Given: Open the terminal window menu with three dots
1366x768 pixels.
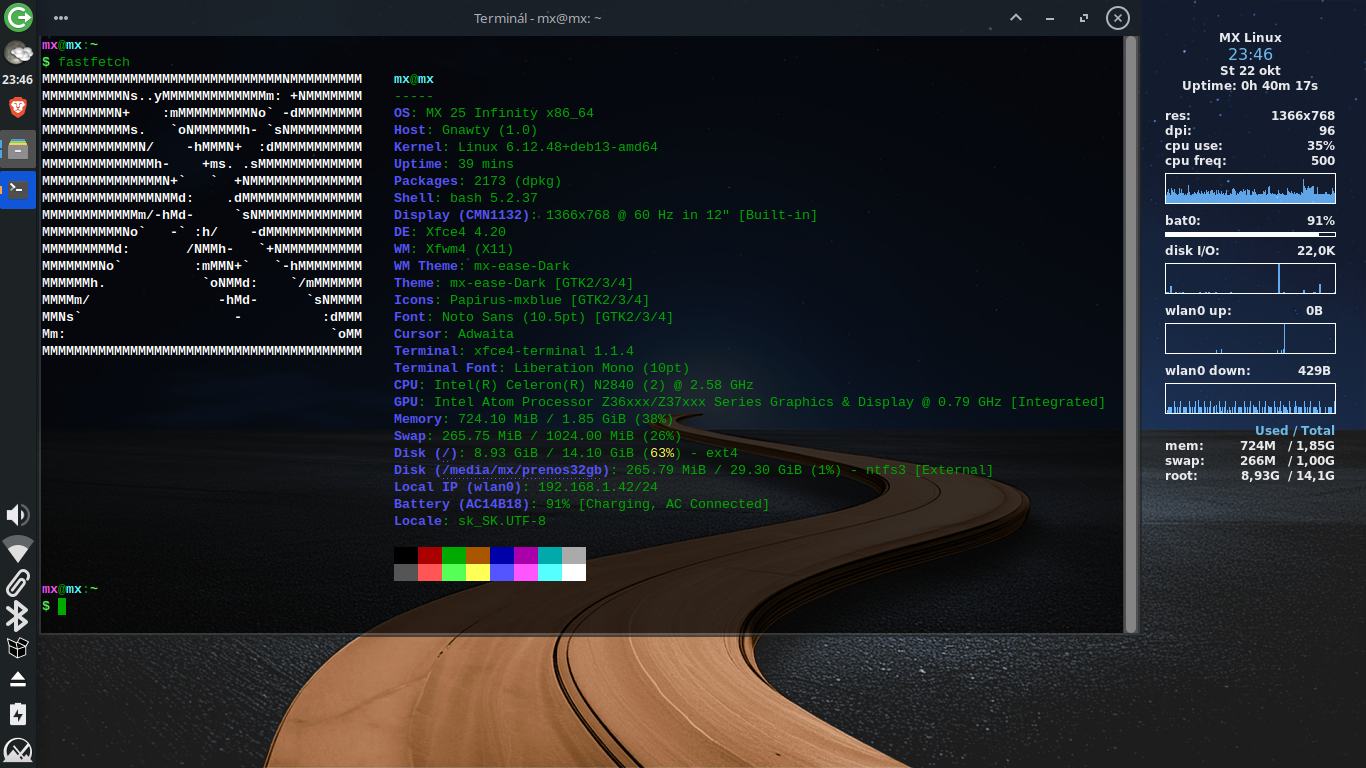Looking at the screenshot, I should click(61, 18).
